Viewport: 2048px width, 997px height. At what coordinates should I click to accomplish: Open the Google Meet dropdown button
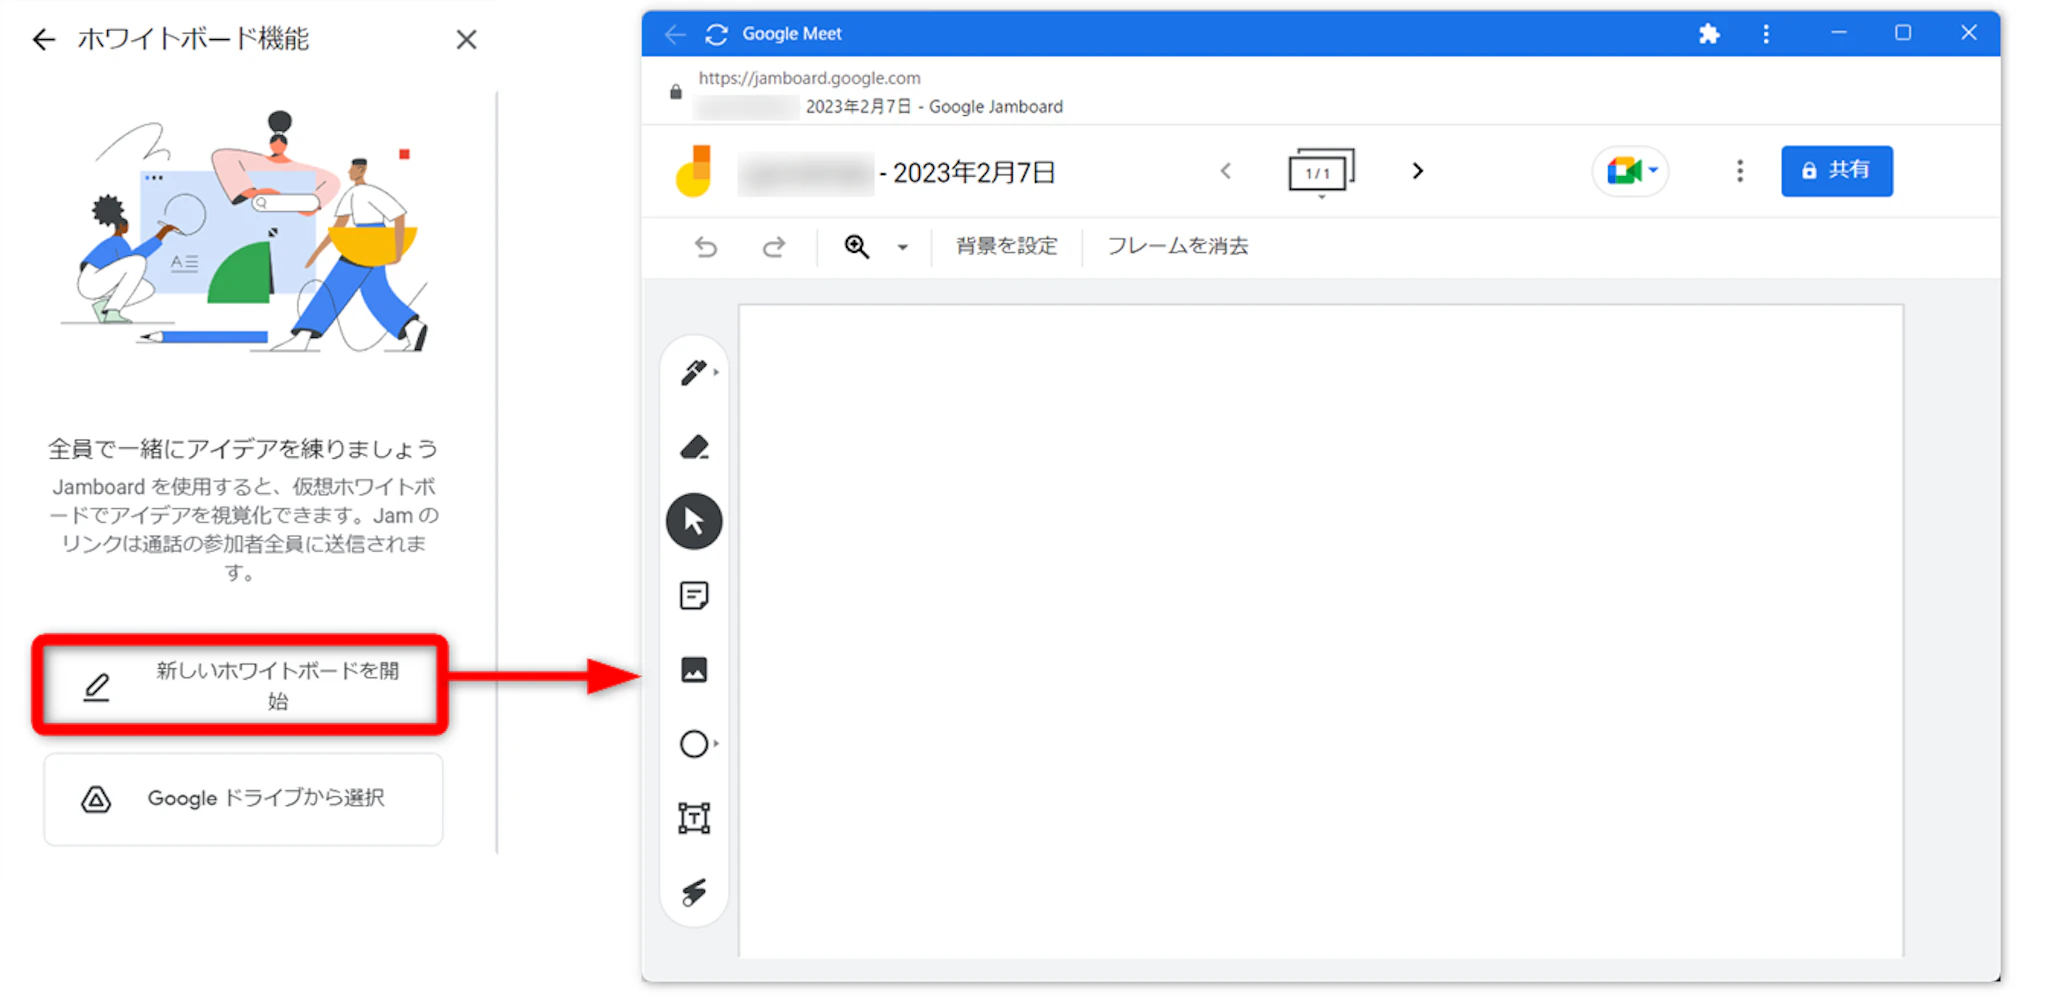coord(1631,171)
